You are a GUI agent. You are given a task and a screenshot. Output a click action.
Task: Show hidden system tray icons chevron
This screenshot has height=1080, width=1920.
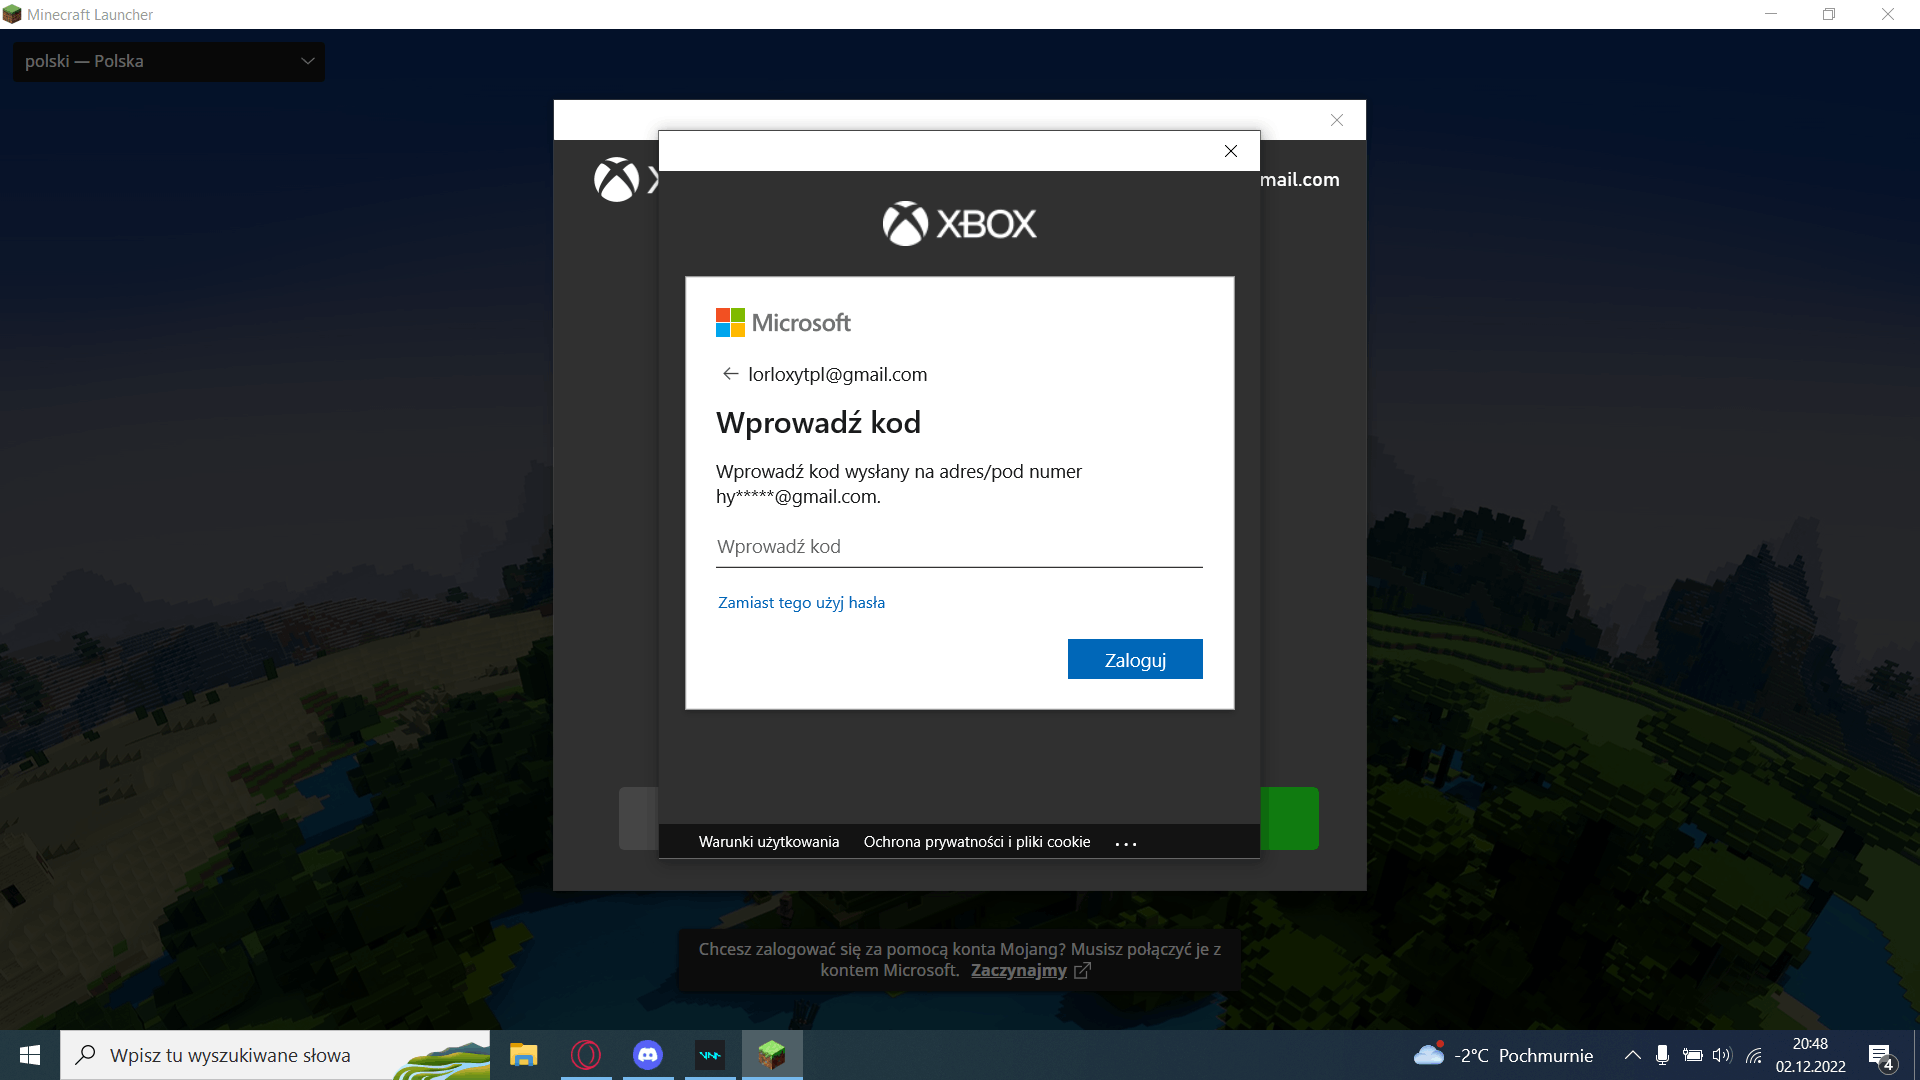click(1632, 1055)
